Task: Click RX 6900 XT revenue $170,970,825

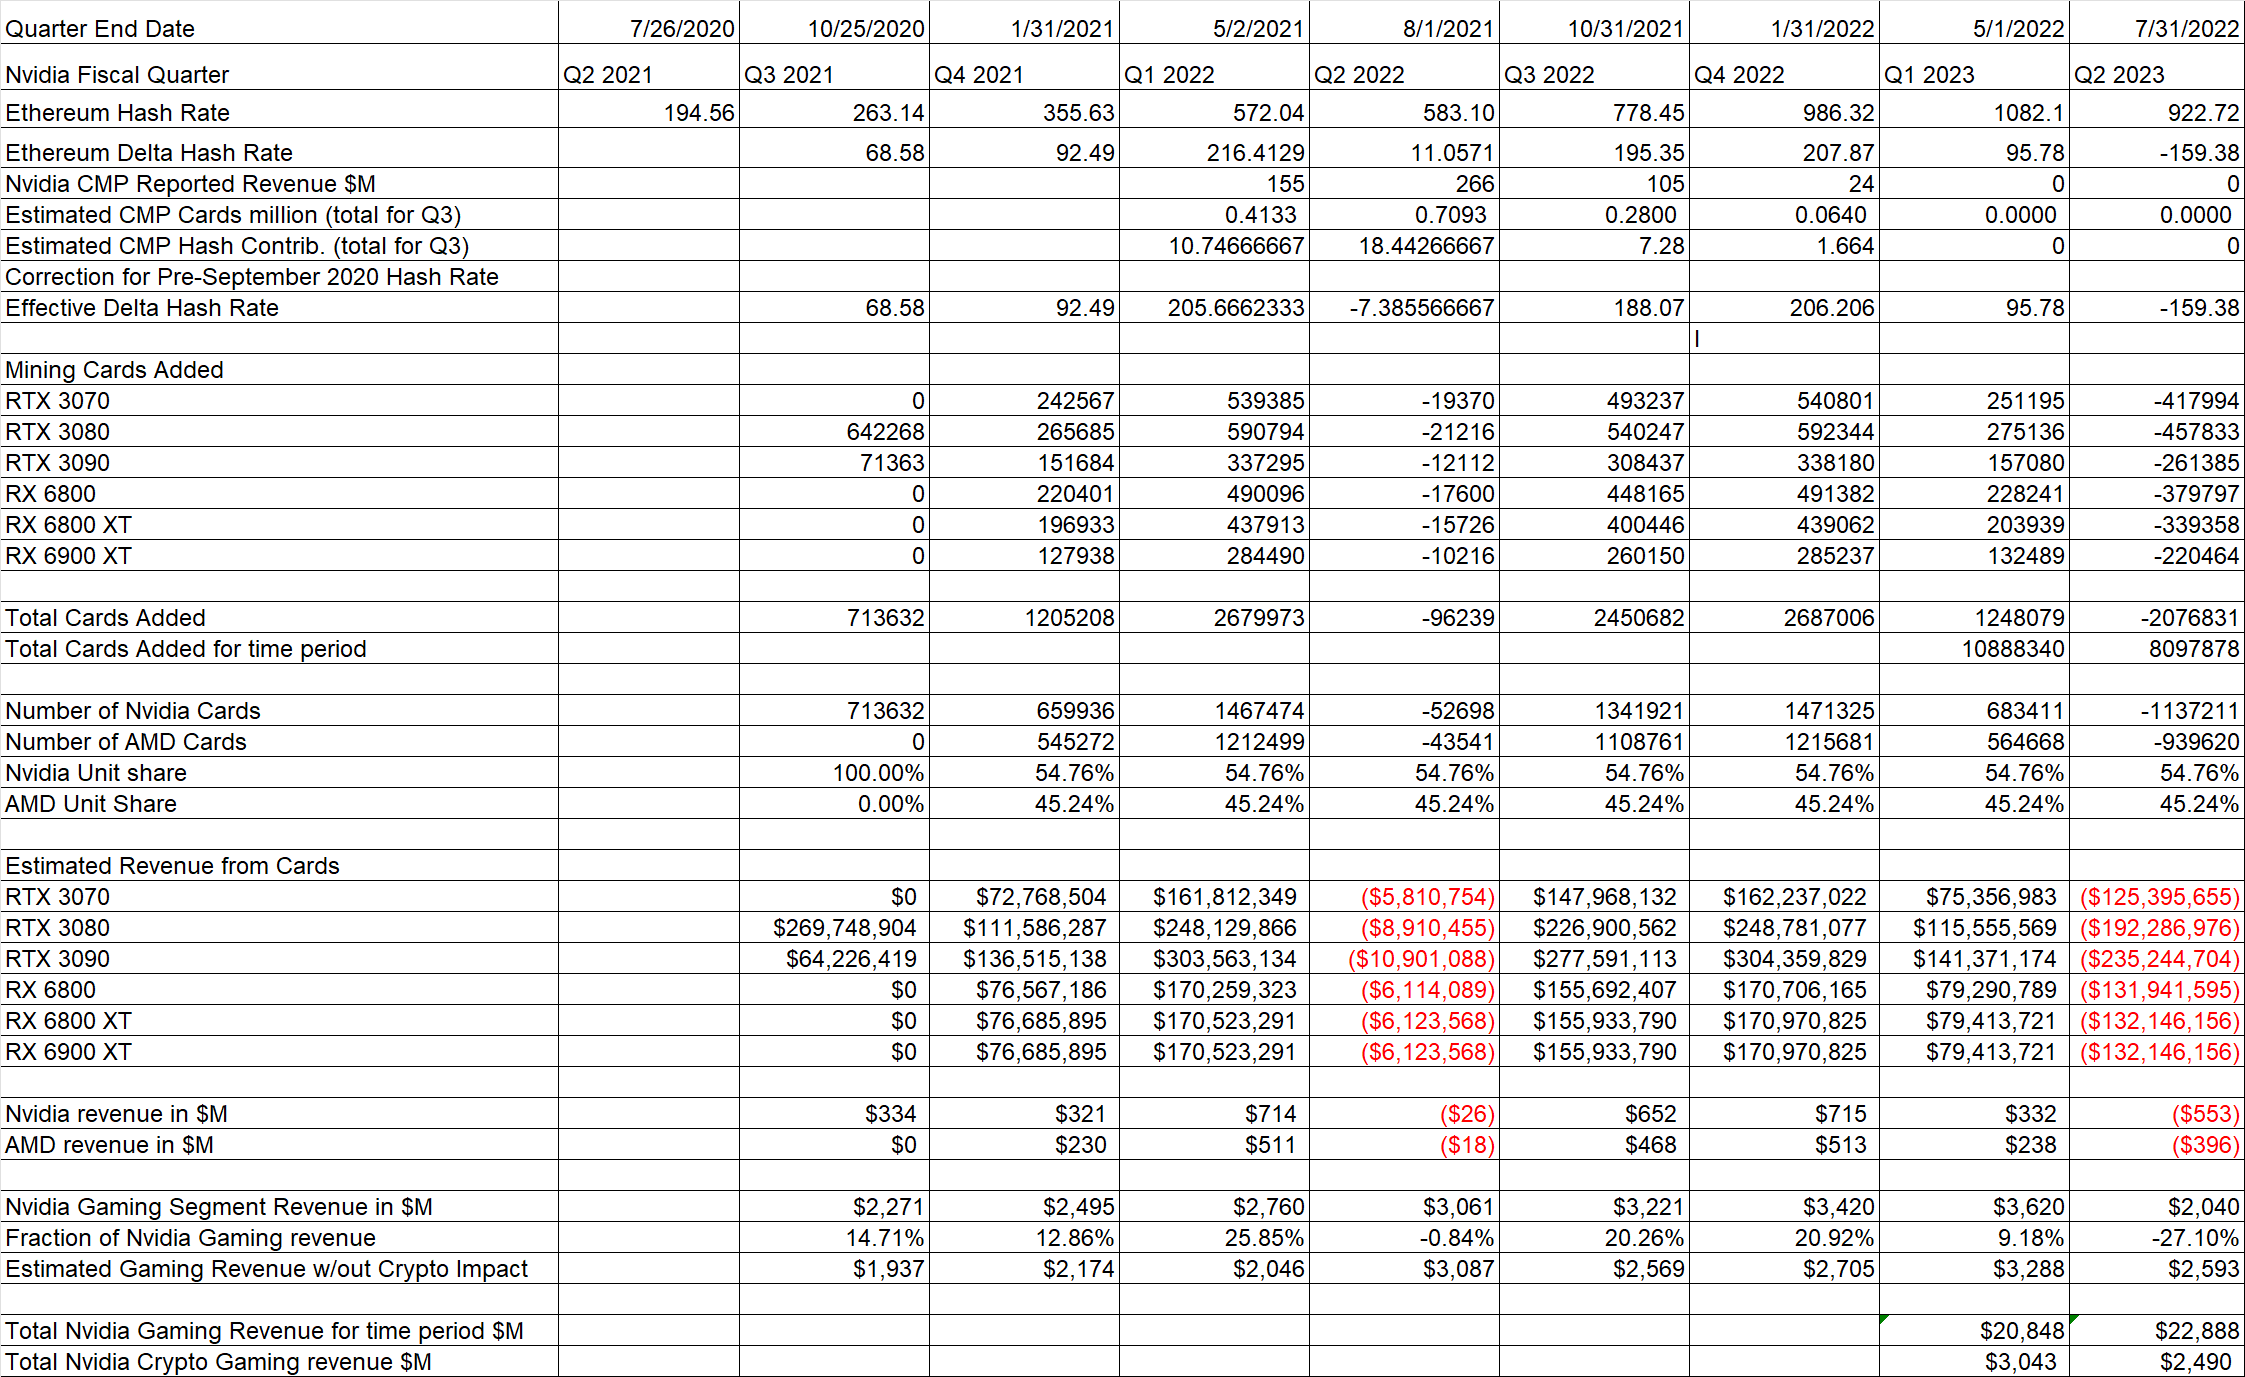Action: (x=1784, y=1051)
